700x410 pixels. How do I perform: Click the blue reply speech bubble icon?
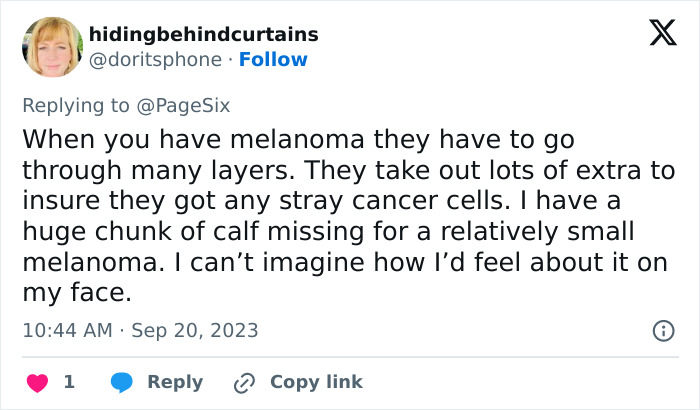coord(122,382)
